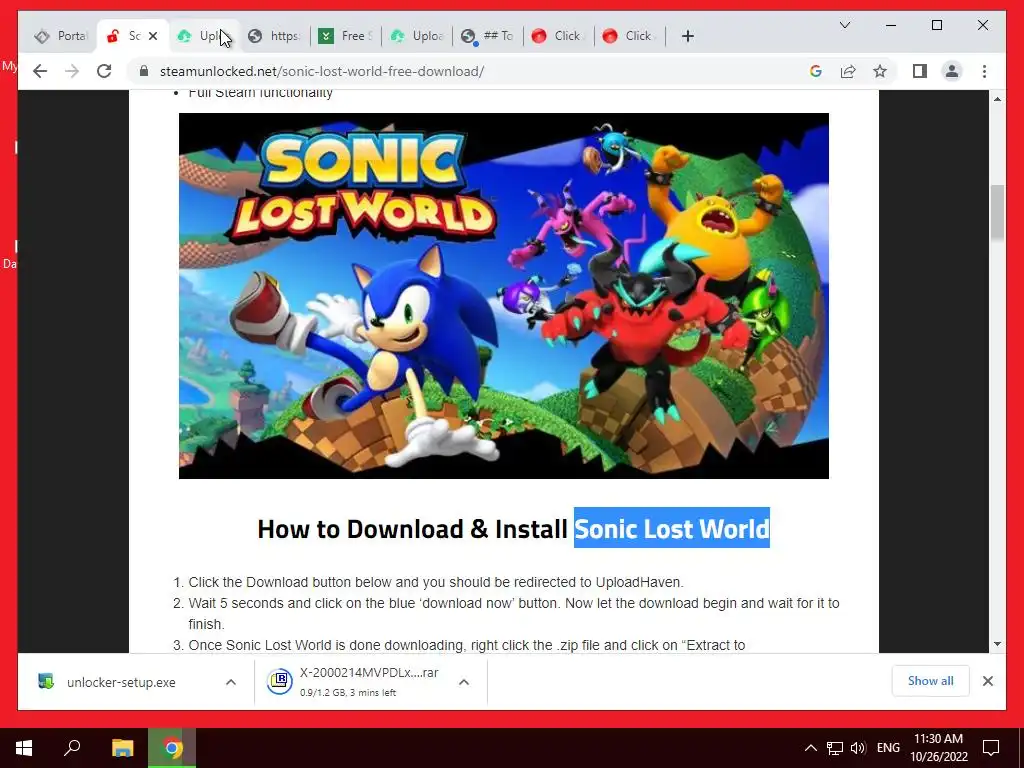This screenshot has height=768, width=1024.
Task: Open the volume tray icon
Action: coord(858,748)
